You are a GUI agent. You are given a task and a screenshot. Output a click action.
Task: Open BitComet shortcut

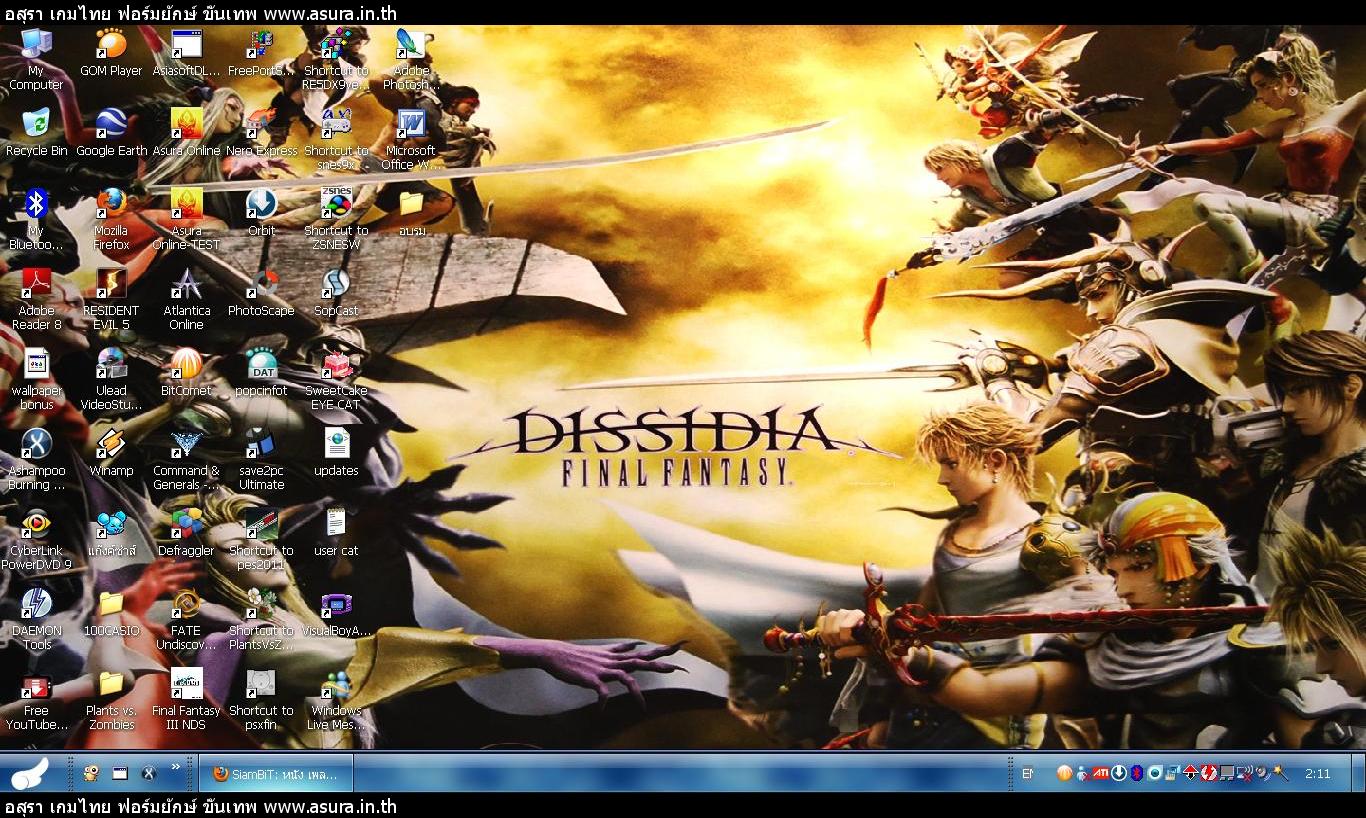186,373
